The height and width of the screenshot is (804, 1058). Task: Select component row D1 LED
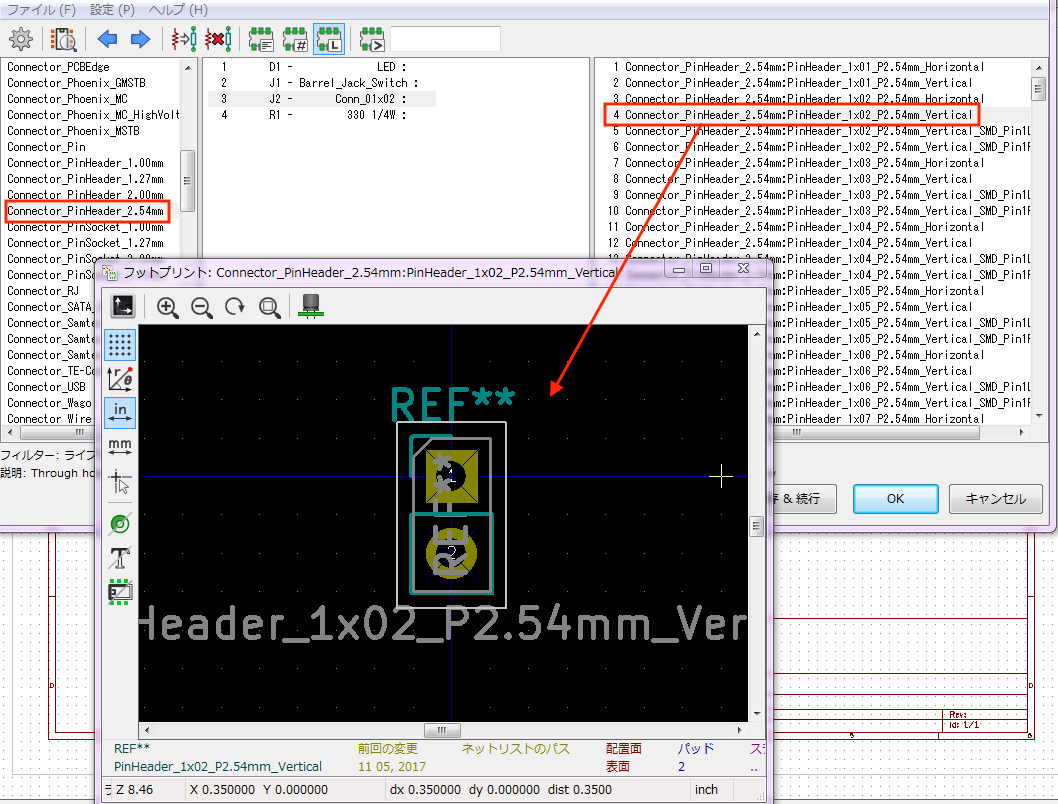tap(321, 67)
